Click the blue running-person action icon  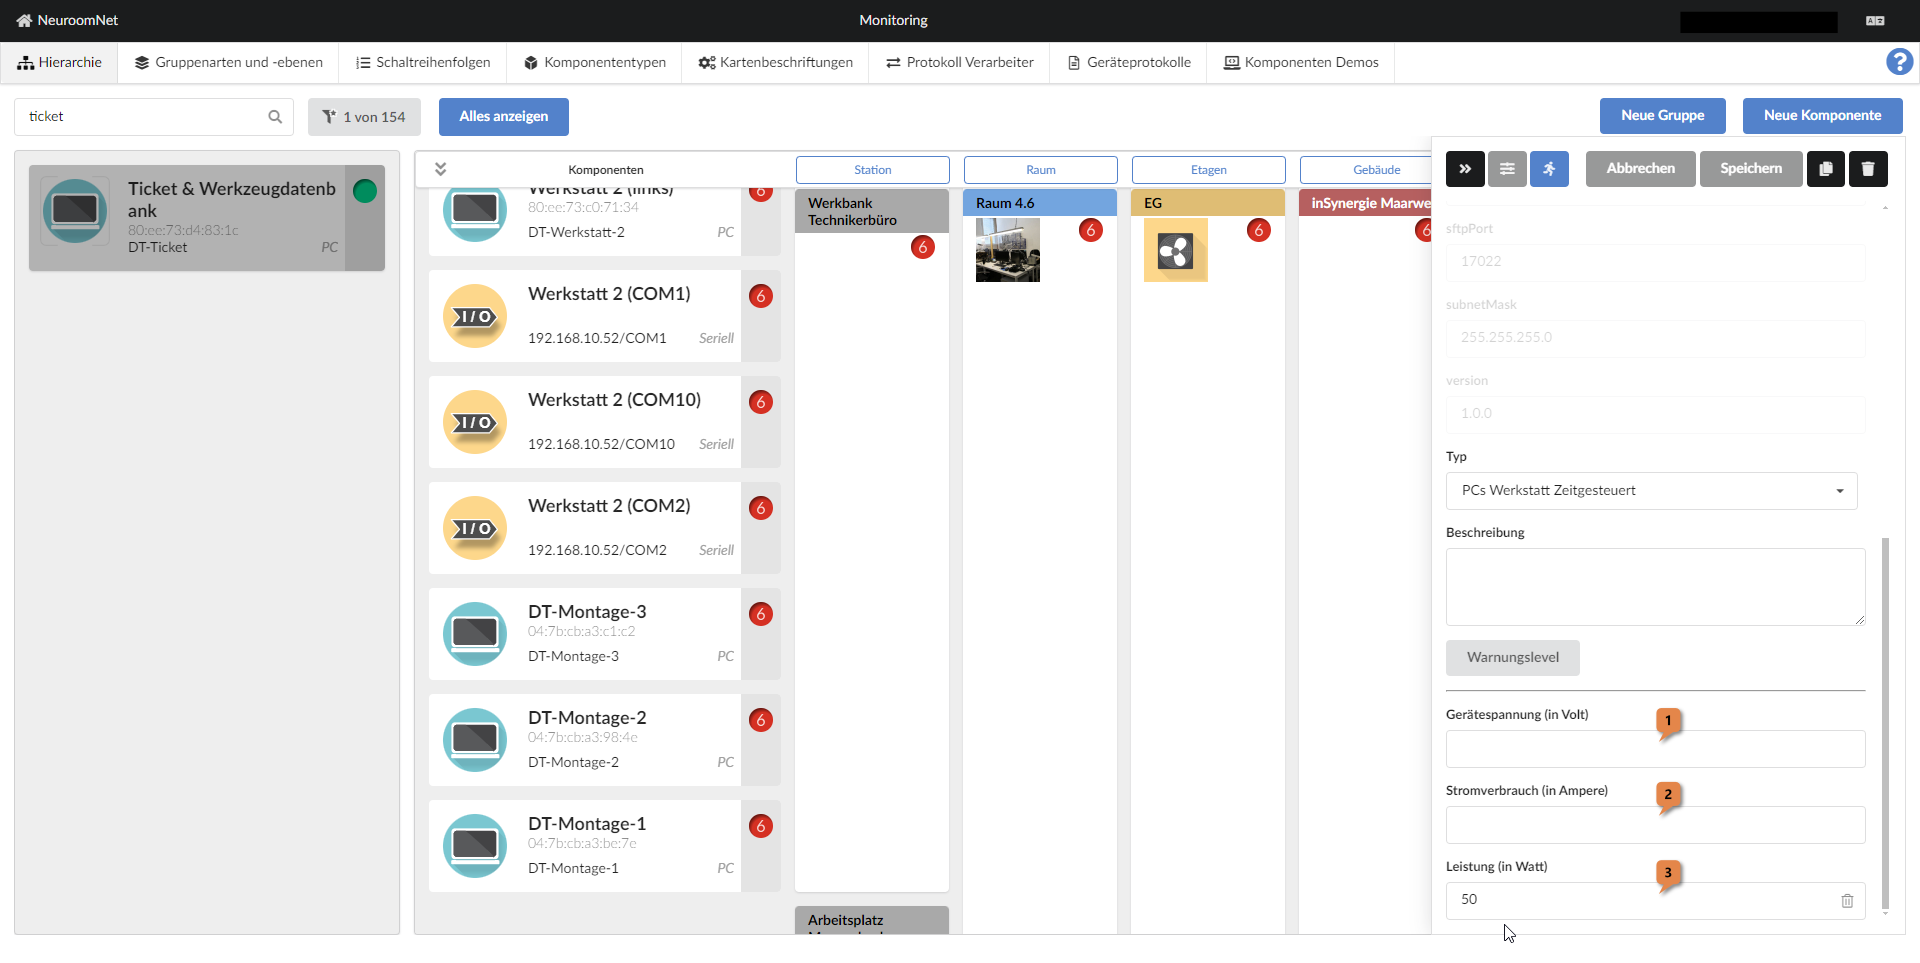[x=1549, y=169]
